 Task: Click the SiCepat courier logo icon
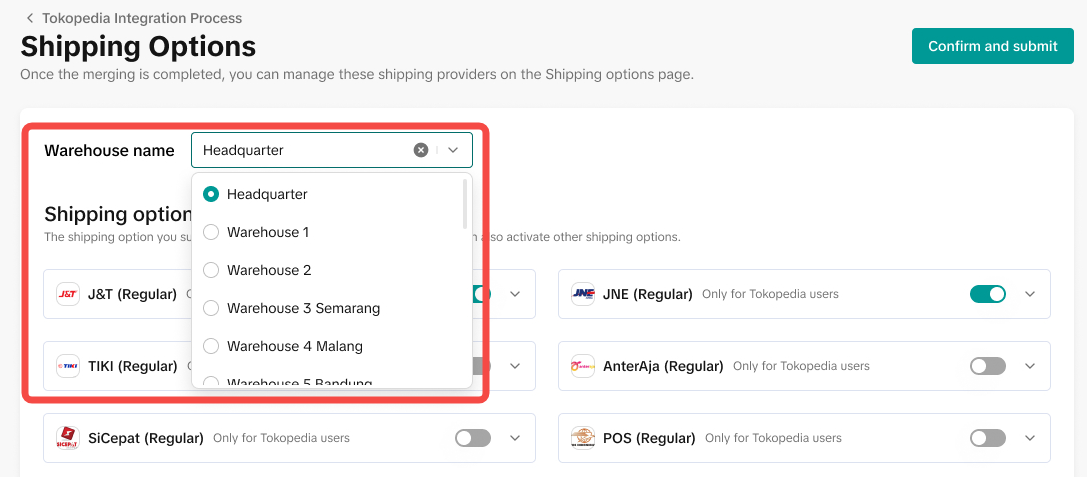[68, 438]
